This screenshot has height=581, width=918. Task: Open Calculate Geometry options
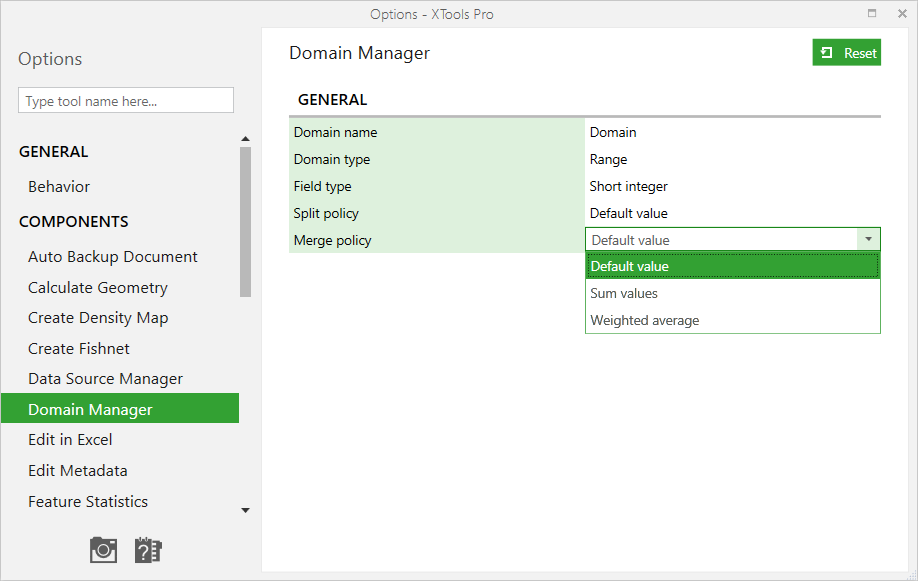(98, 288)
